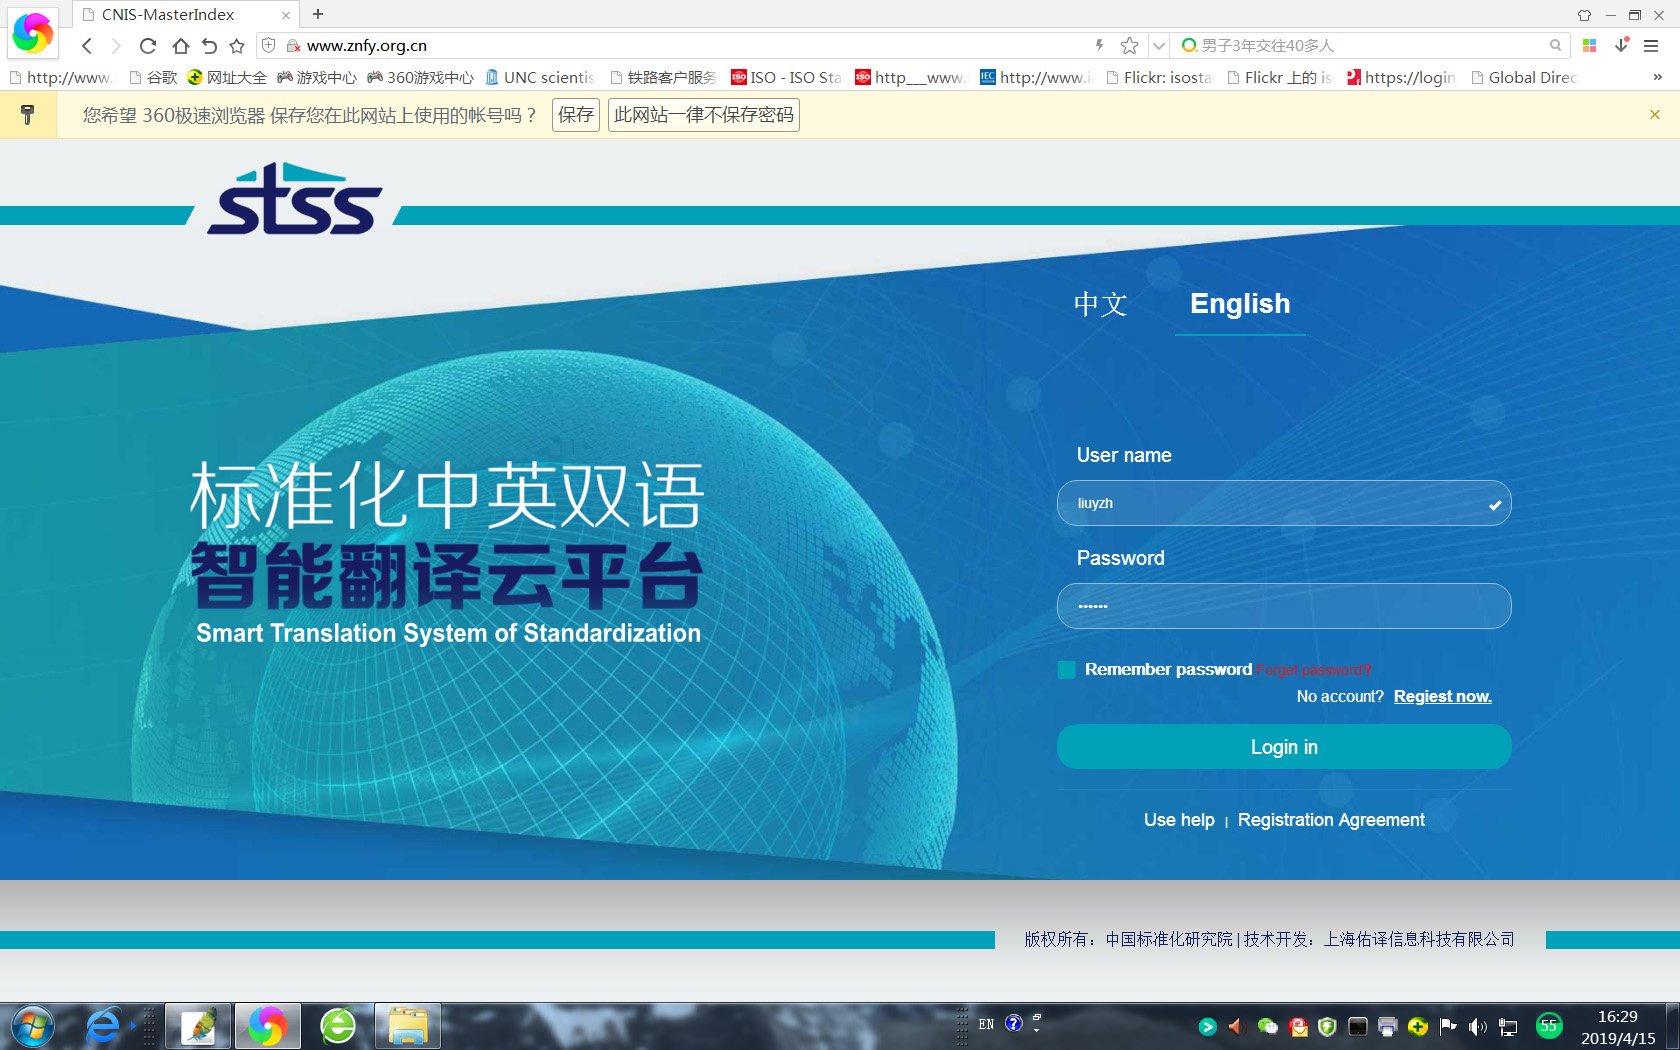Go to browser home page icon
The image size is (1680, 1050).
pos(180,46)
